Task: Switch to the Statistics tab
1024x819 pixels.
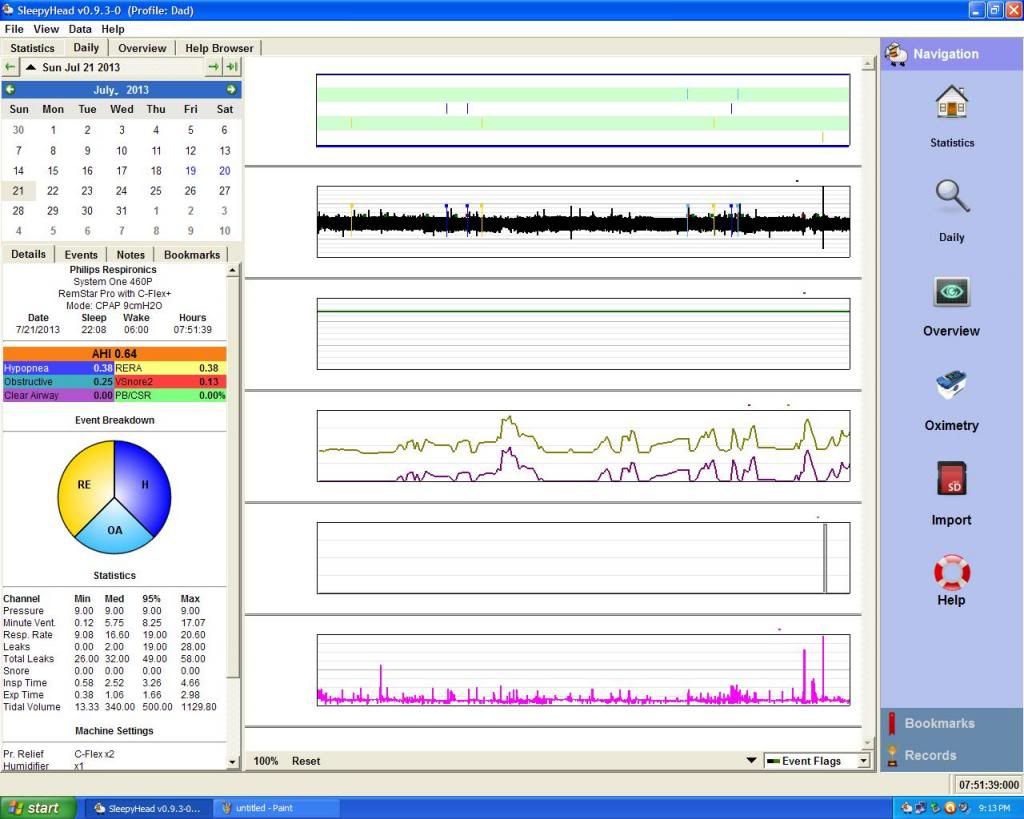Action: click(33, 48)
